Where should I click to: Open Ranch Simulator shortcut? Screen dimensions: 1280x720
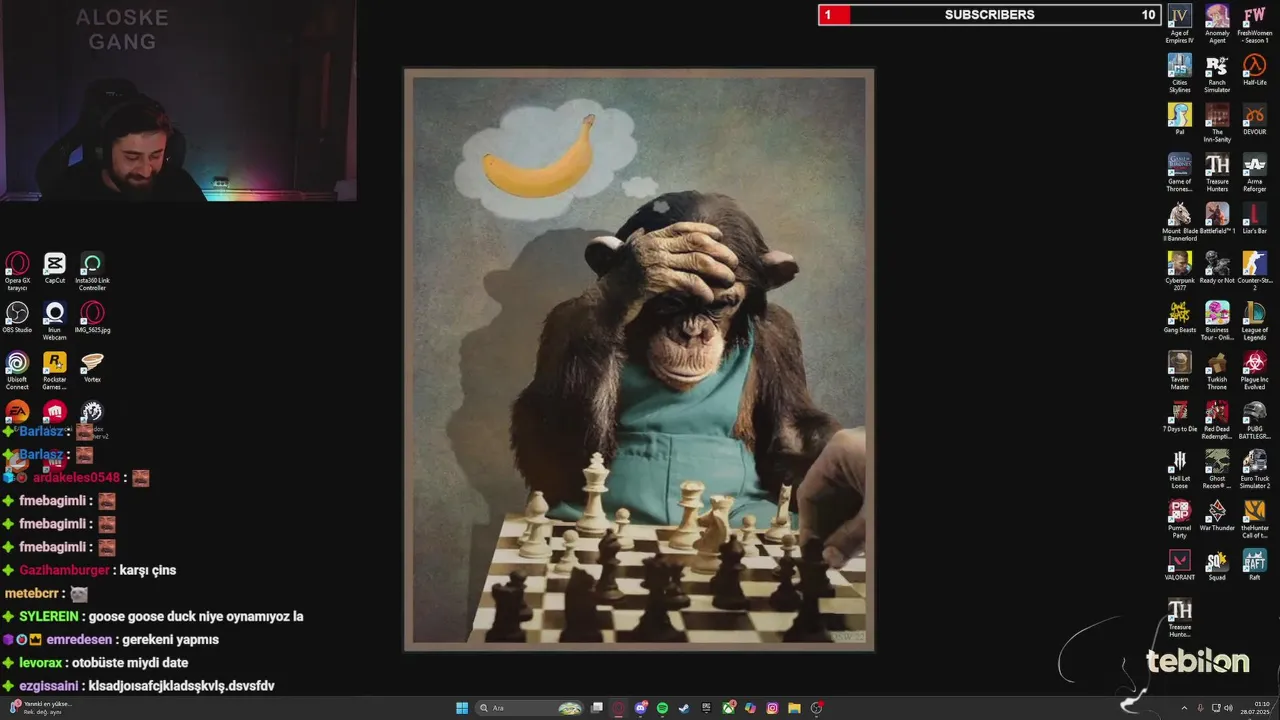coord(1217,73)
